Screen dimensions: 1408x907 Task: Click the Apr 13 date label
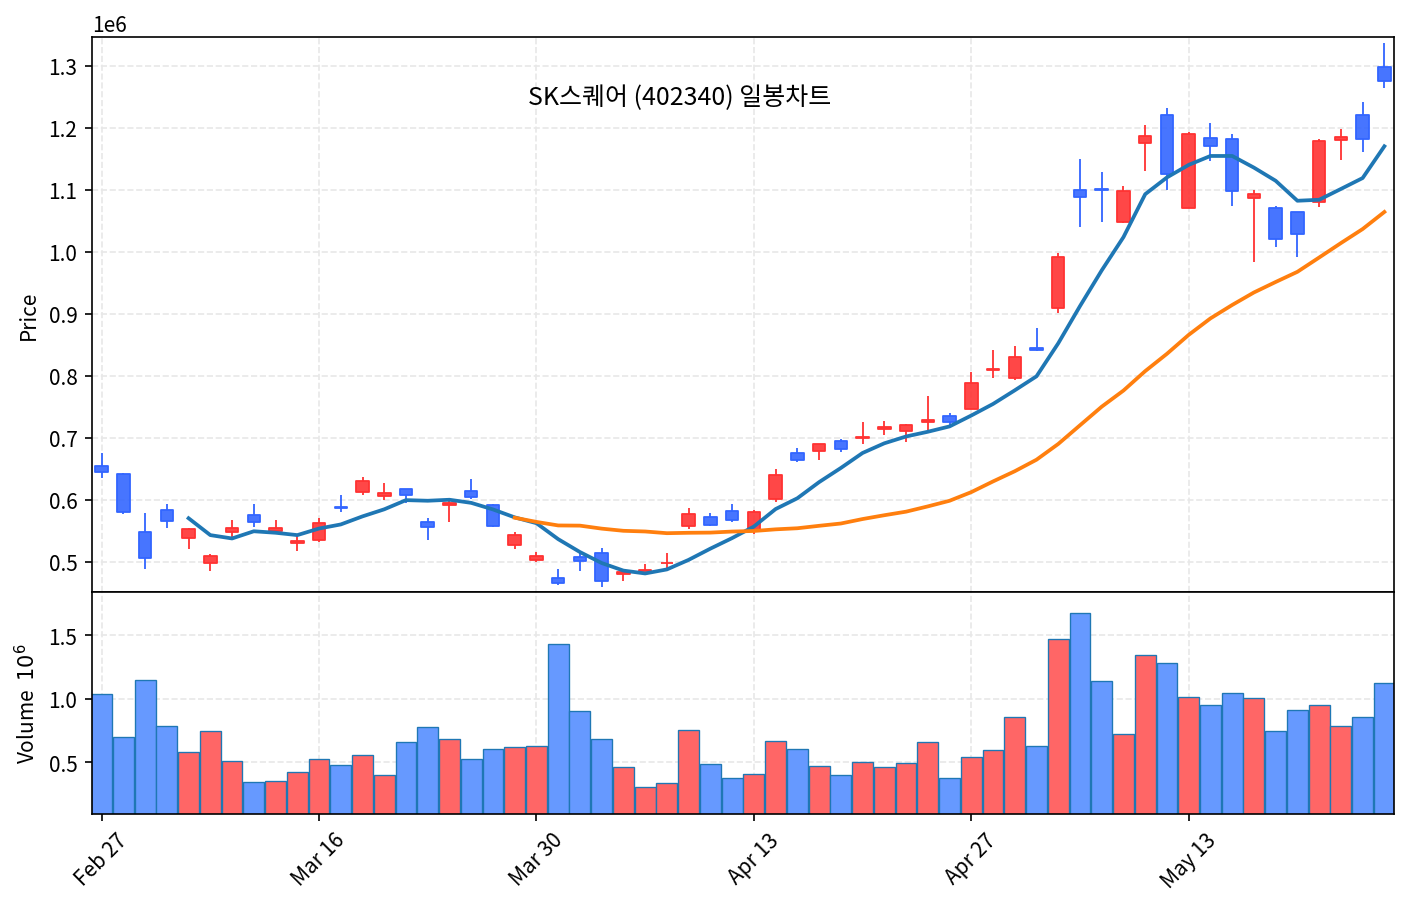pyautogui.click(x=752, y=859)
